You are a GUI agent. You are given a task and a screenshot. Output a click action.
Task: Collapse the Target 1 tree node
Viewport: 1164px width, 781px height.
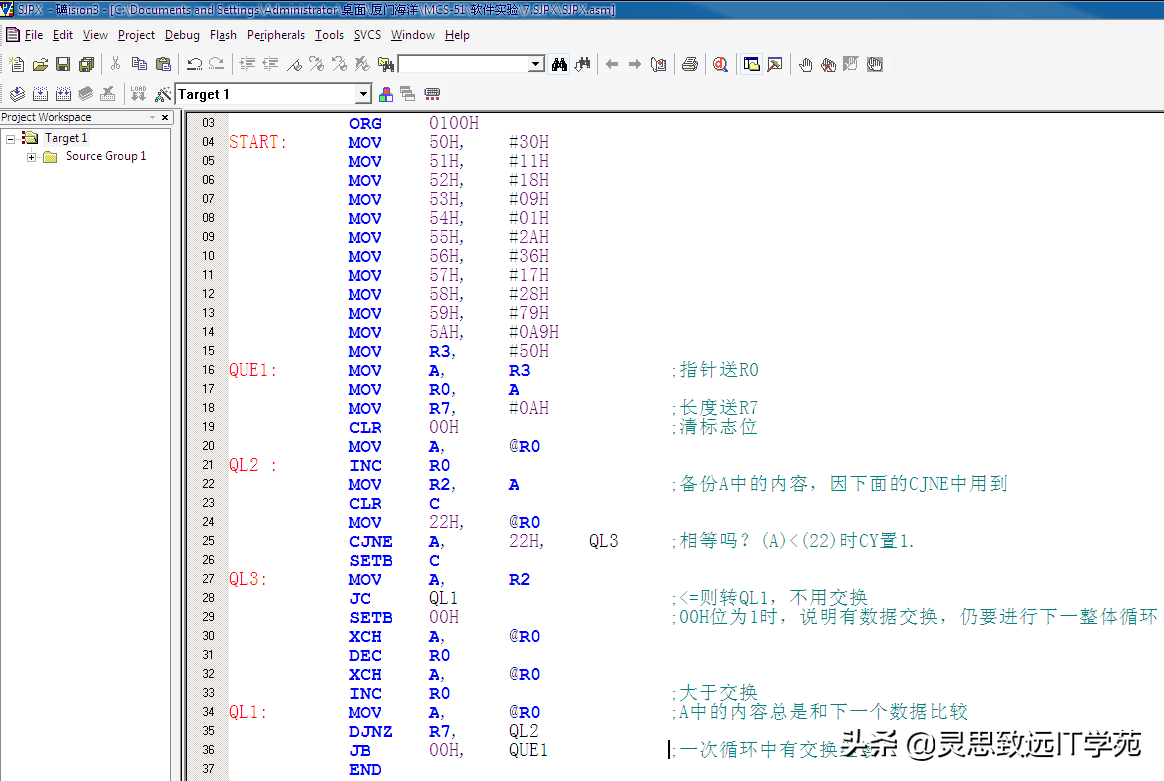11,139
